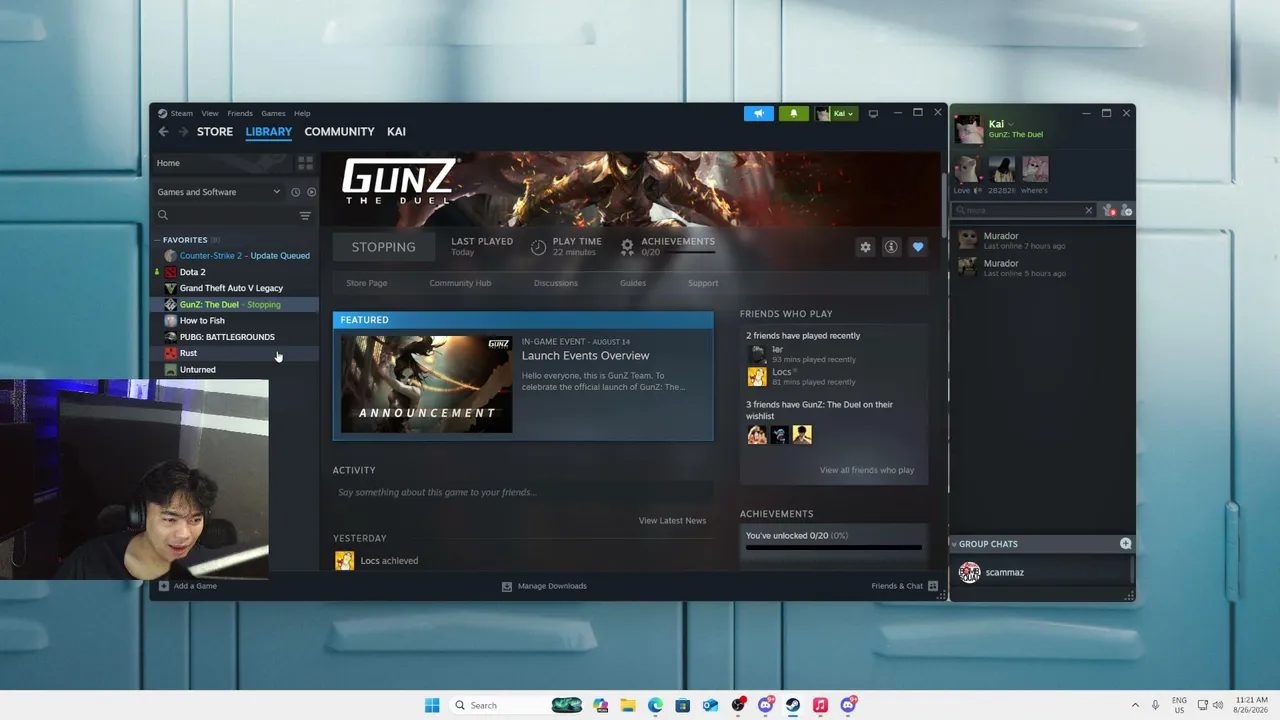Click the achievements progress bar
This screenshot has width=1280, height=720.
click(834, 547)
